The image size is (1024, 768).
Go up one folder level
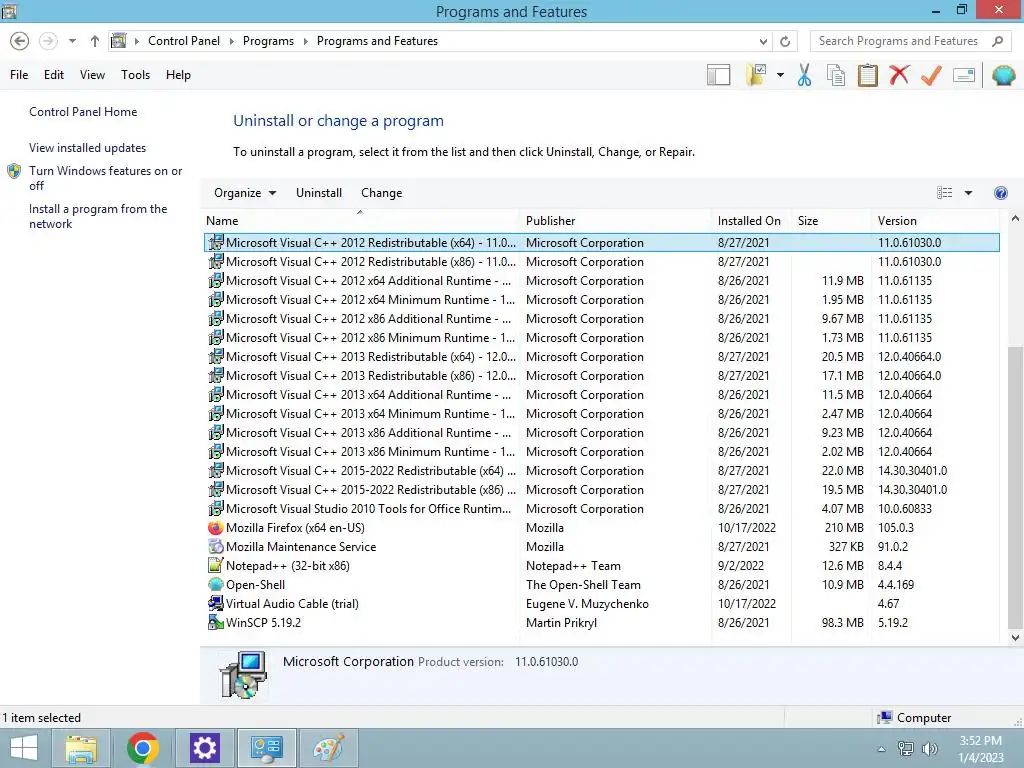coord(95,41)
